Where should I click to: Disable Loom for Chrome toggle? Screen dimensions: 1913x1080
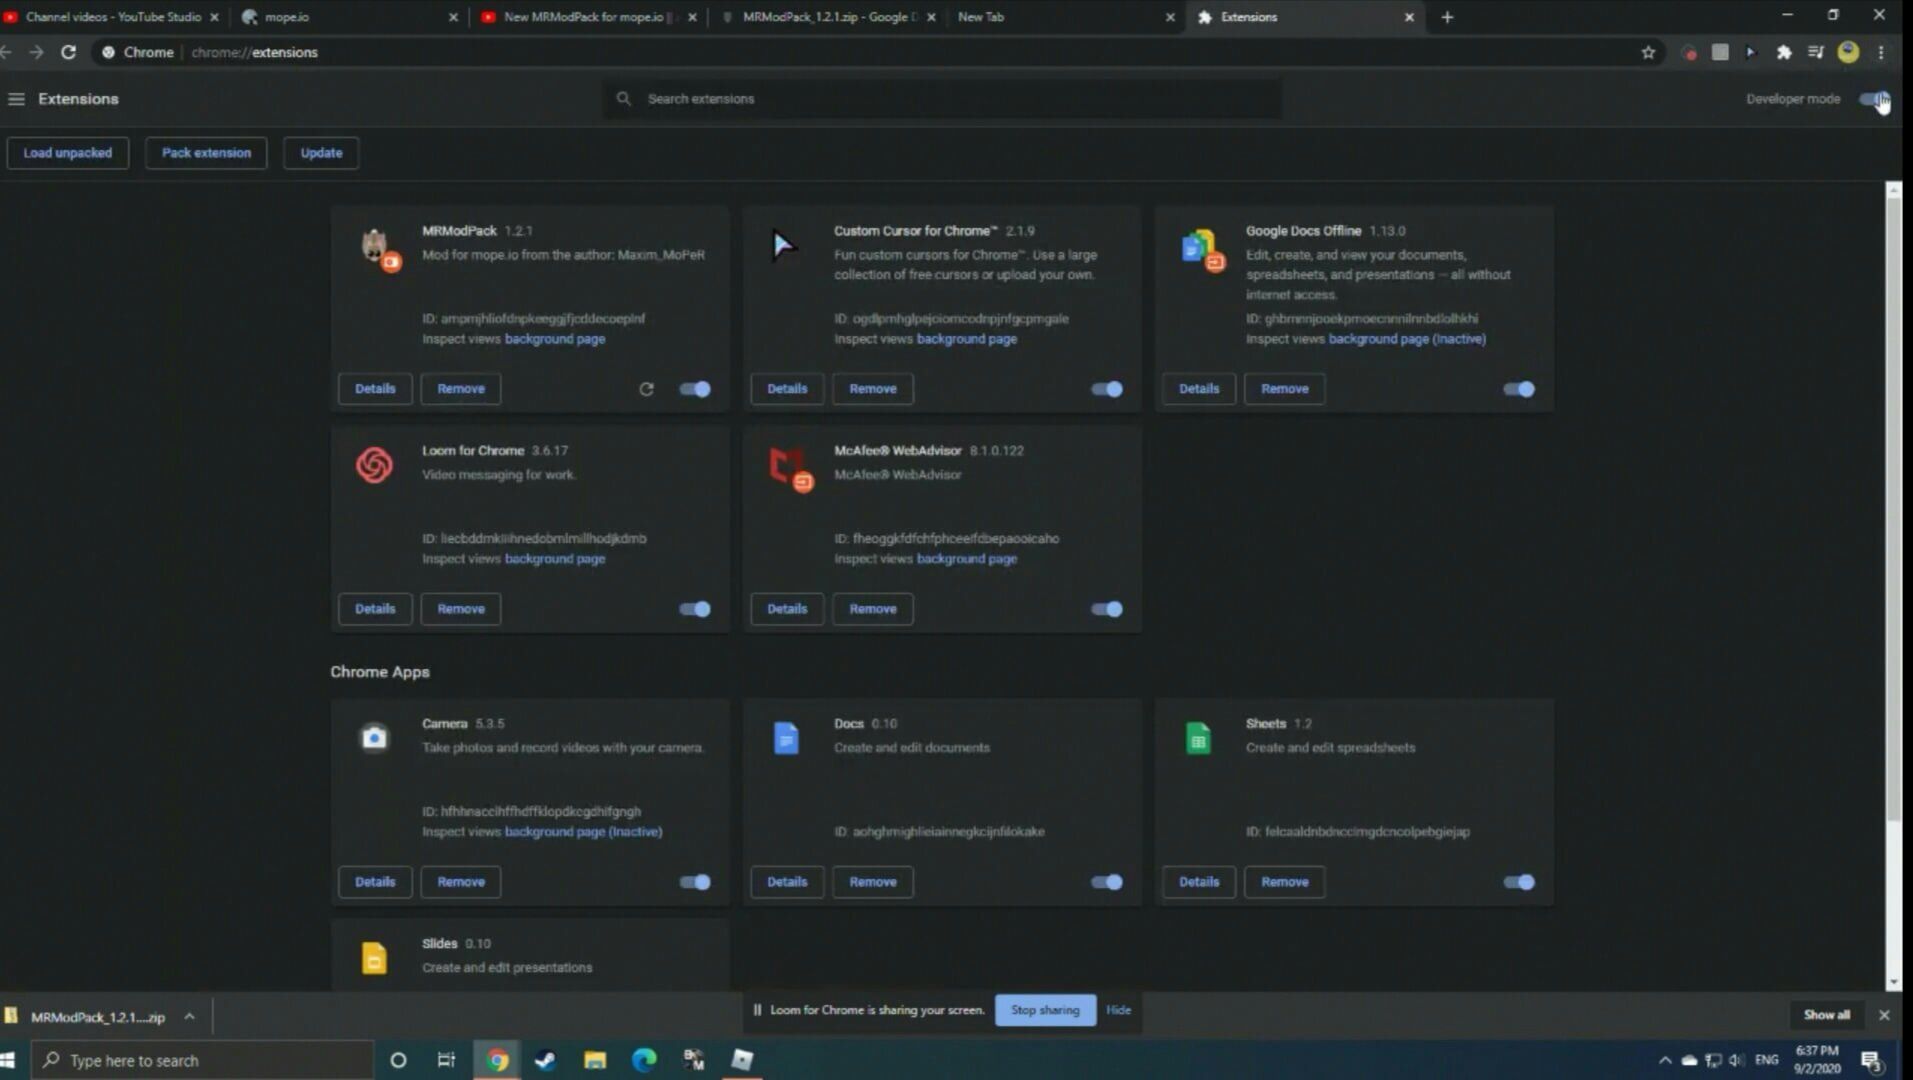click(695, 609)
